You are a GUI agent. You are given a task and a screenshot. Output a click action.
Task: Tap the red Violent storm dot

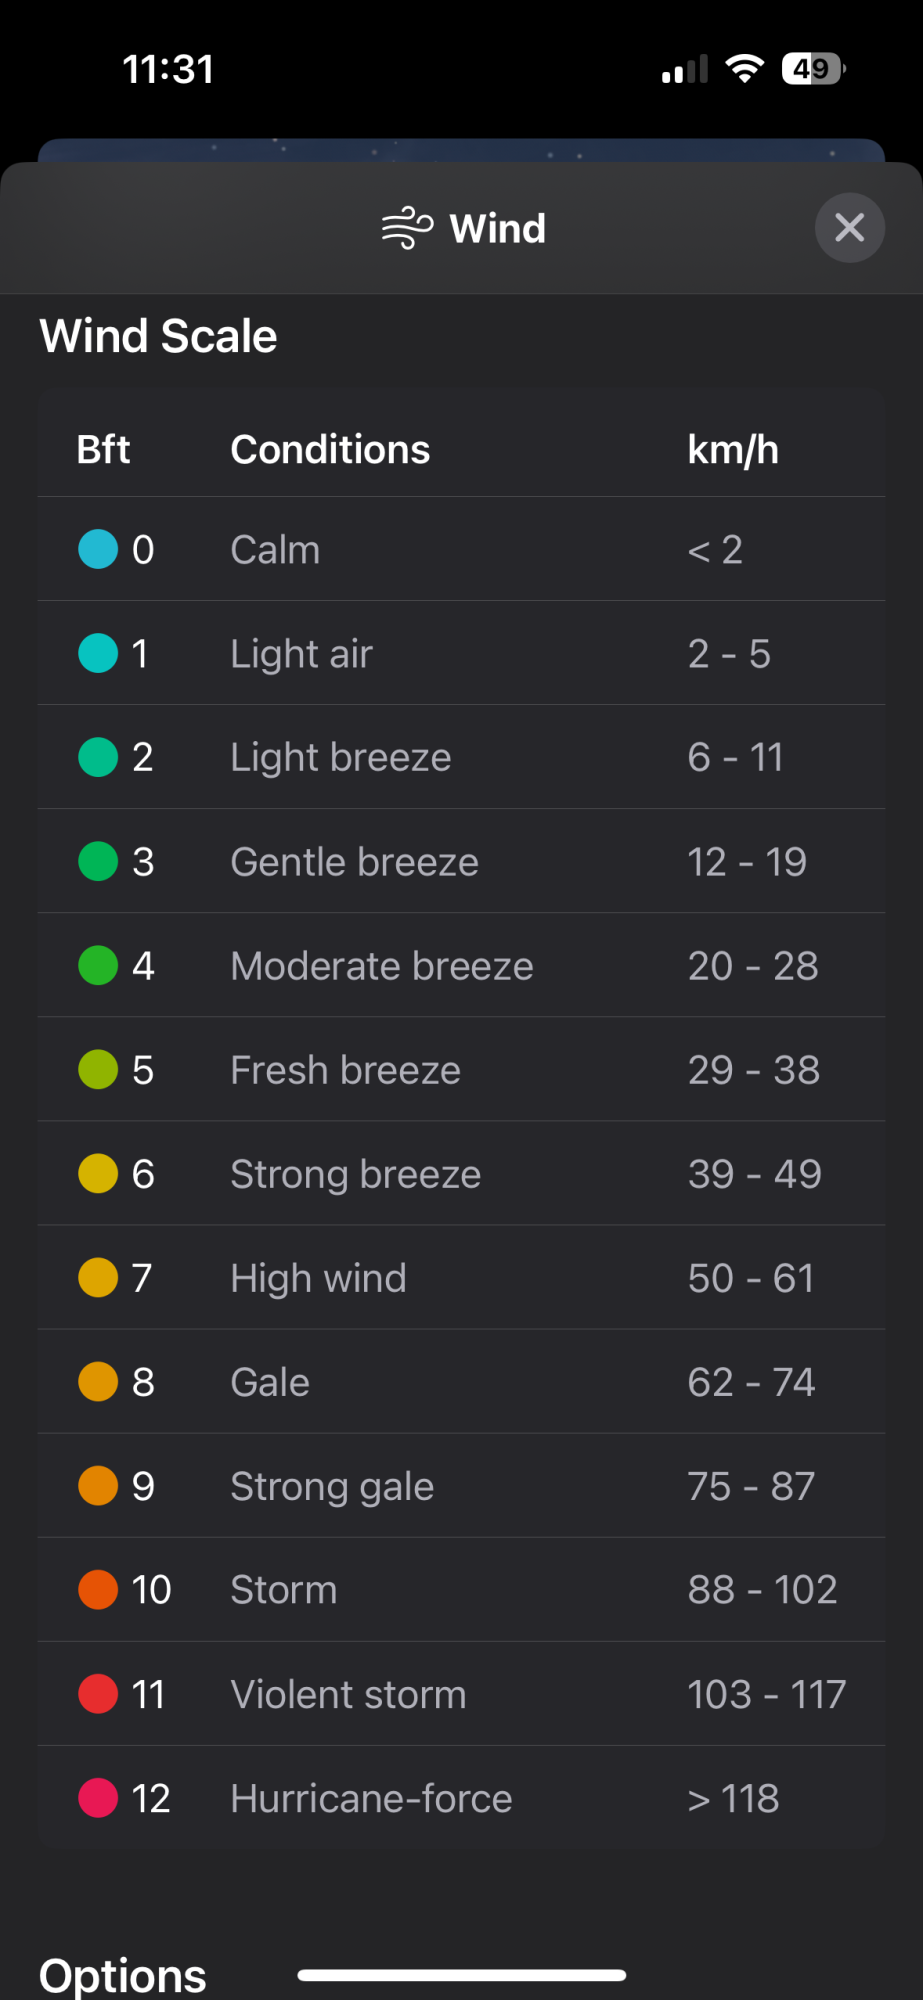[x=98, y=1694]
